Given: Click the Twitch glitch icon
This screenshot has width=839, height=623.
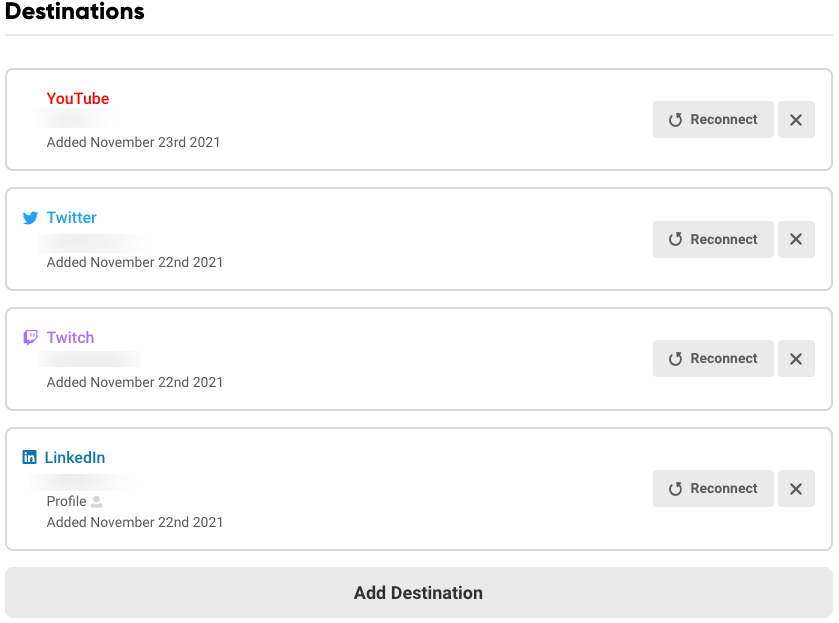Looking at the screenshot, I should [29, 337].
